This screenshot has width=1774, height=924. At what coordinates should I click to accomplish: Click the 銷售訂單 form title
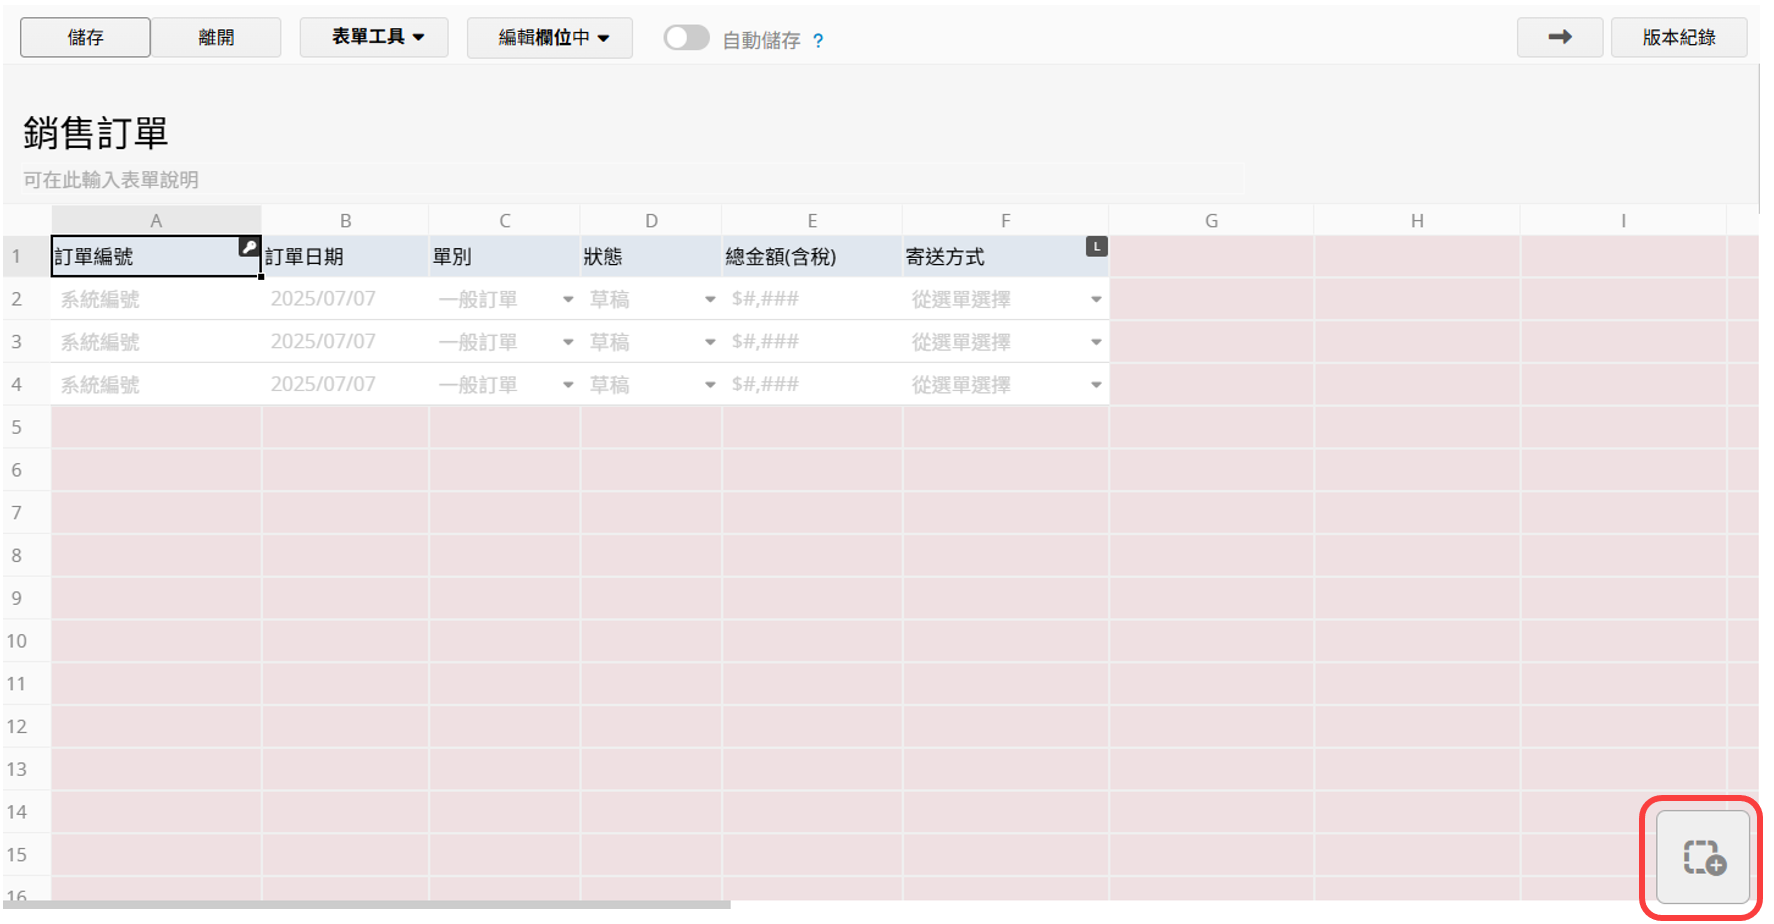pos(96,133)
